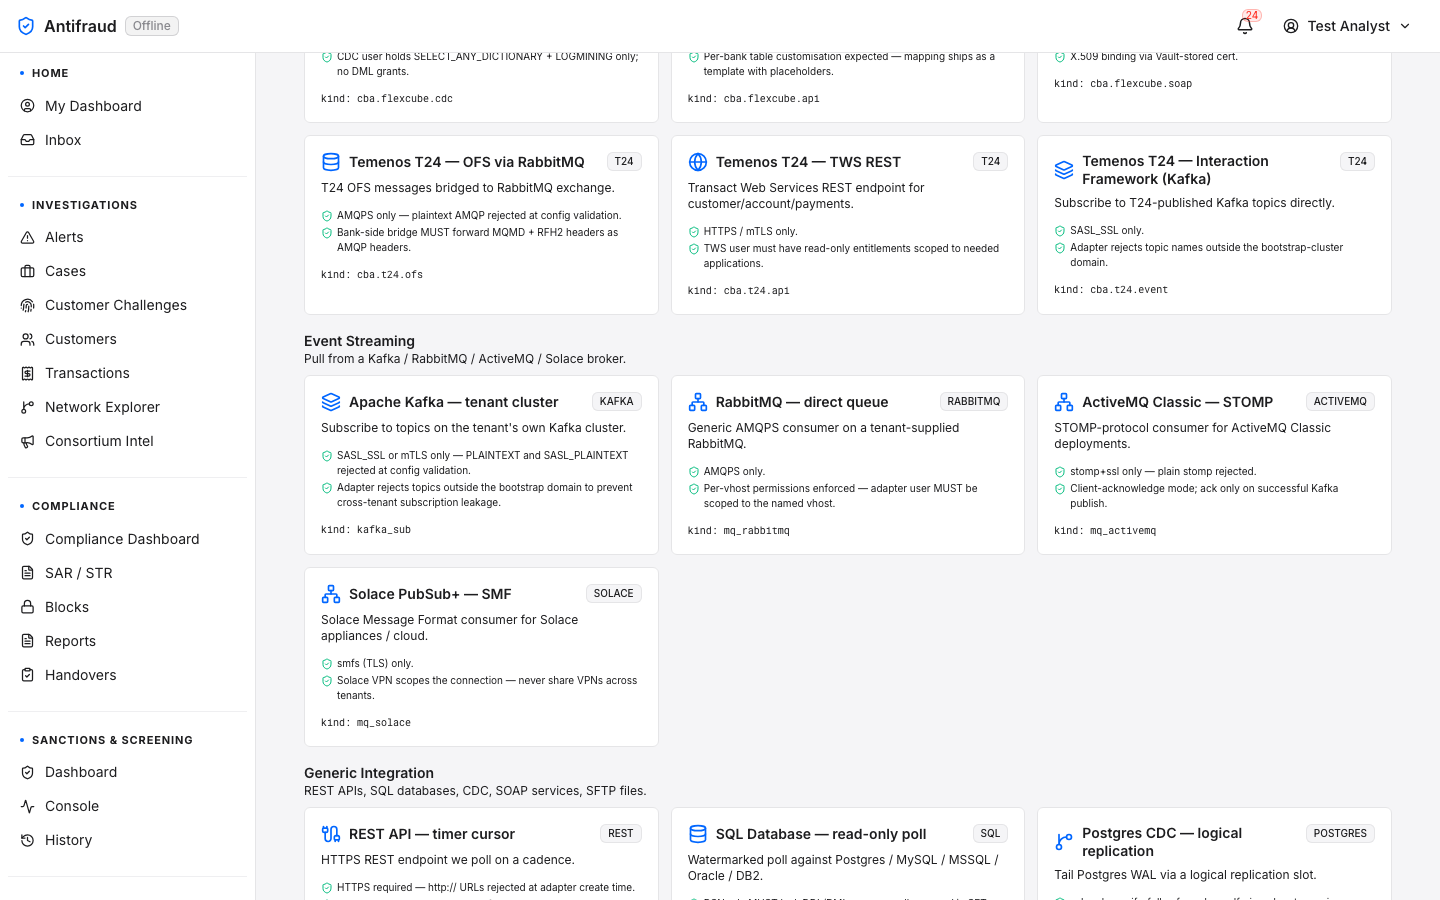Click the T24 tag on the TWS REST card

tap(990, 162)
